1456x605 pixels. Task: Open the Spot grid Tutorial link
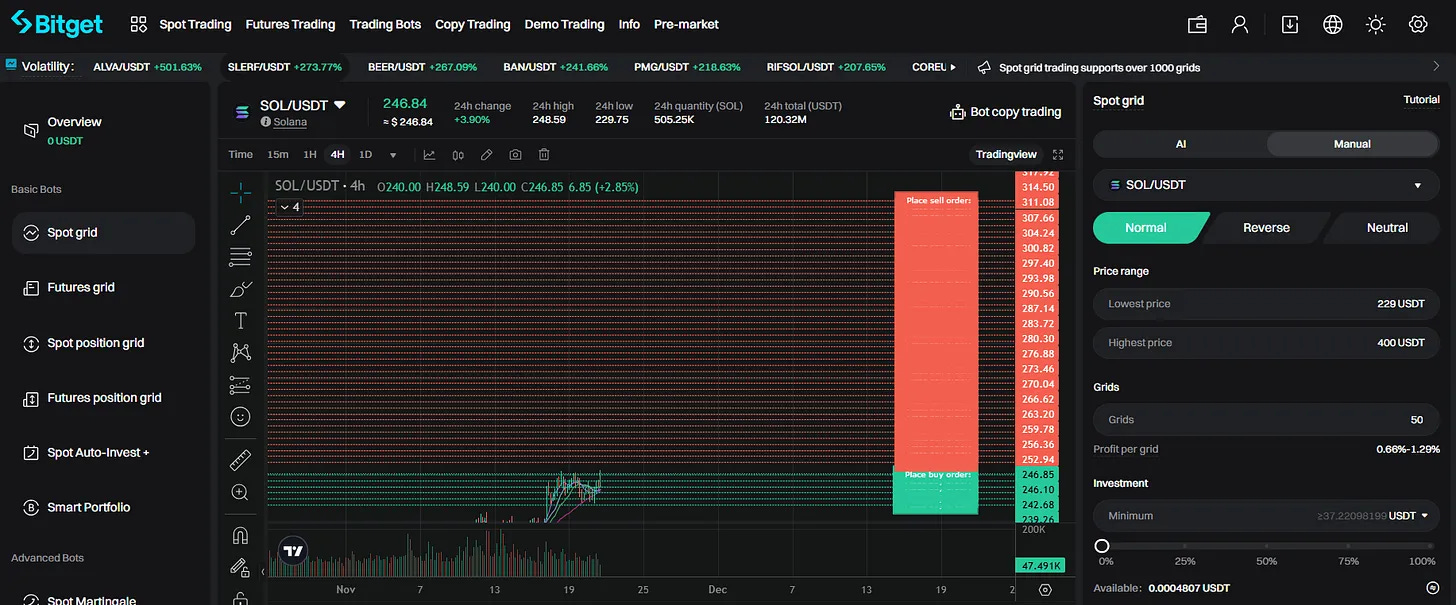1421,100
